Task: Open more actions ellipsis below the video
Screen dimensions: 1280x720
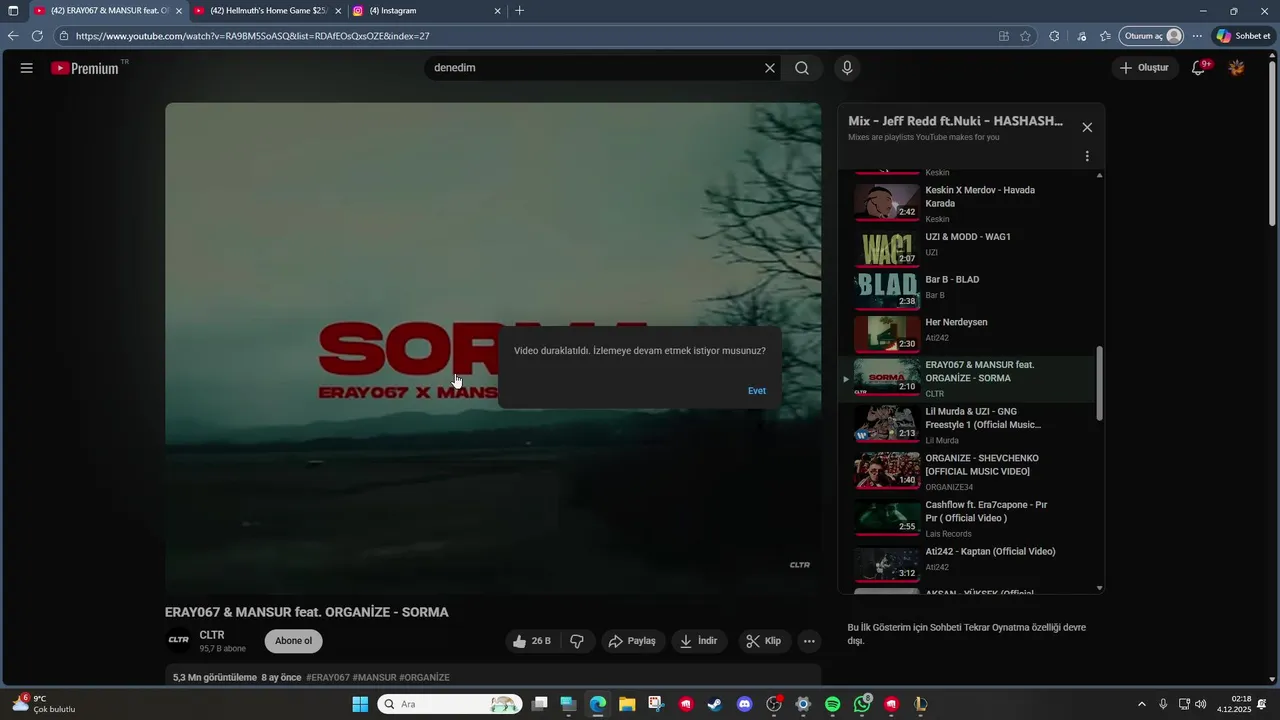Action: coord(810,641)
